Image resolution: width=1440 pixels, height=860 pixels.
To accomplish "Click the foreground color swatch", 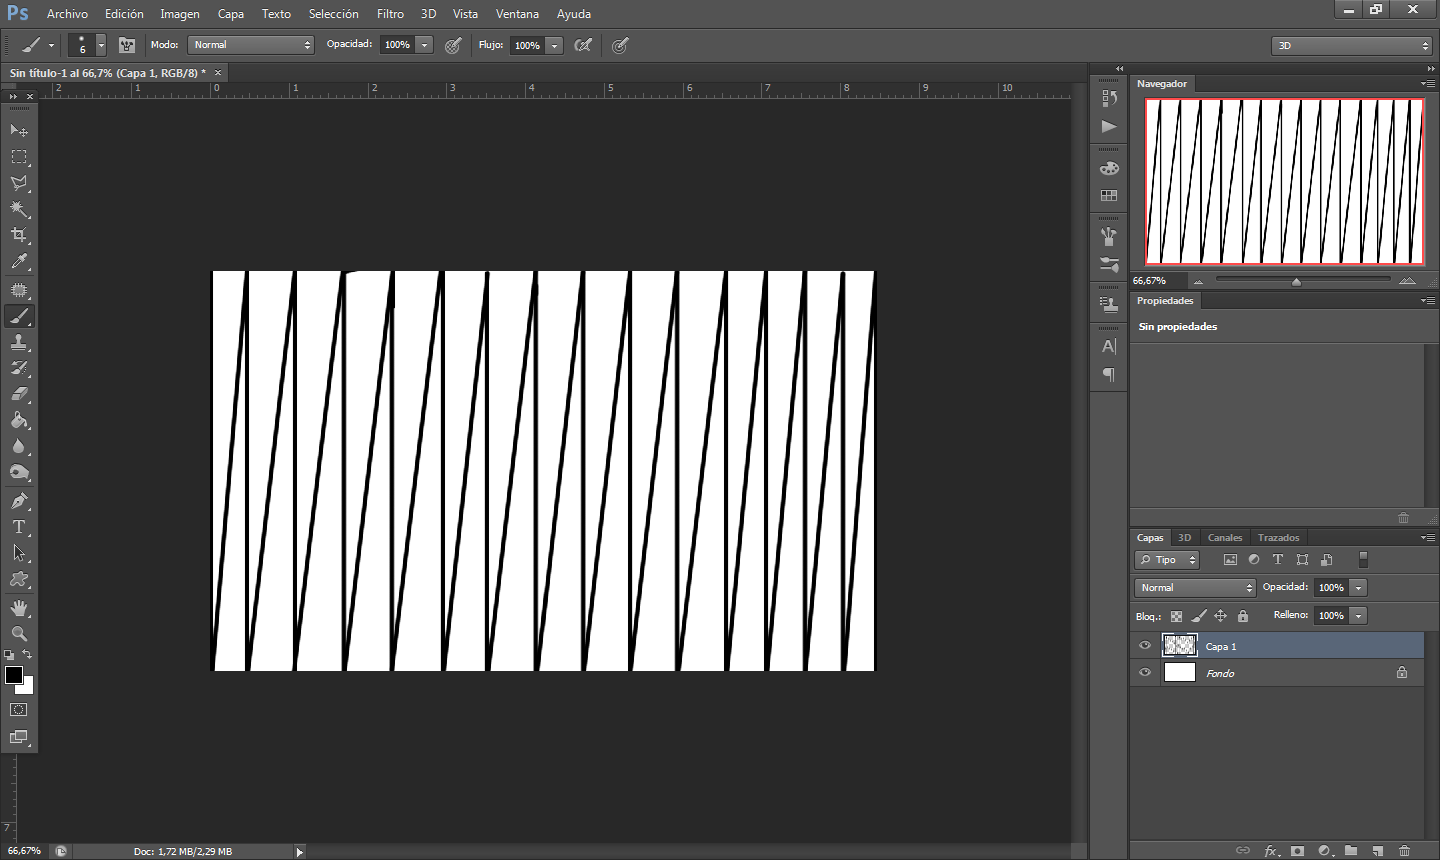I will pos(14,675).
